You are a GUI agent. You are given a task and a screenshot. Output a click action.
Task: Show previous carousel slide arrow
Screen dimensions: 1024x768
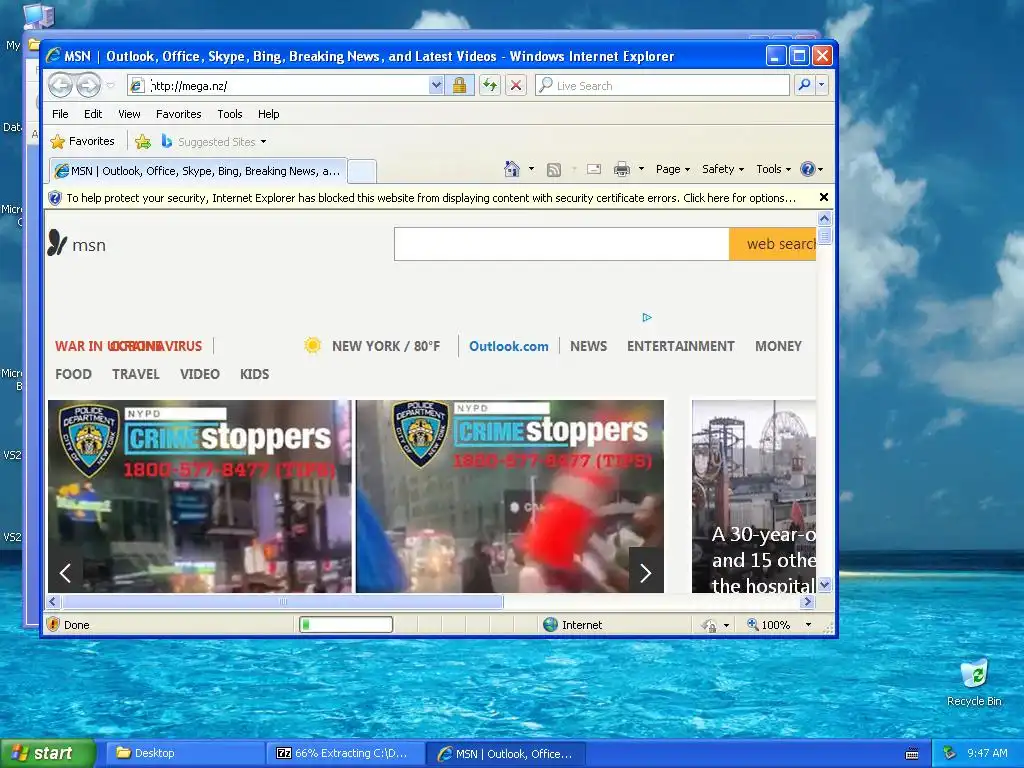click(x=65, y=573)
